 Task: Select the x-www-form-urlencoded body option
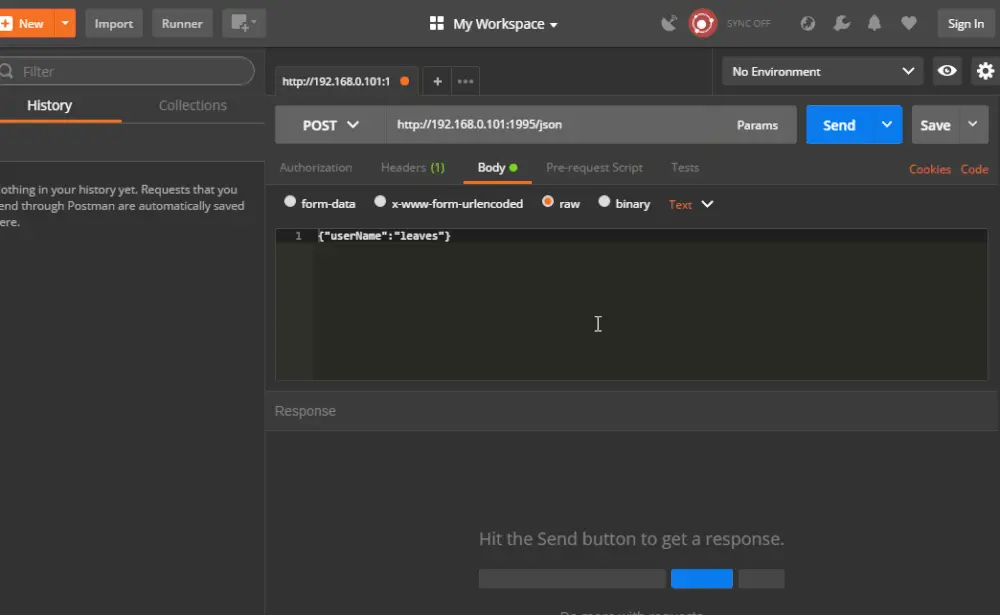pos(380,202)
